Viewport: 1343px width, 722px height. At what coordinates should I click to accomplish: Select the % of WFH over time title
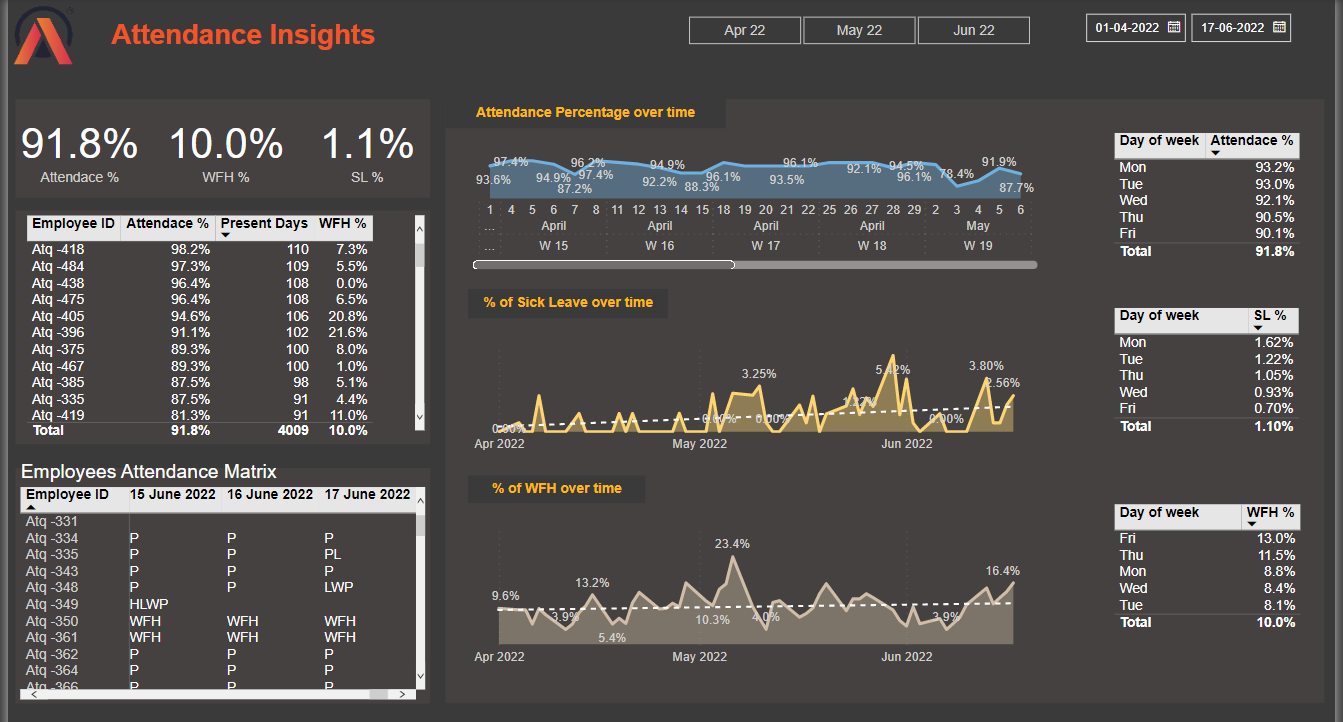pos(556,489)
